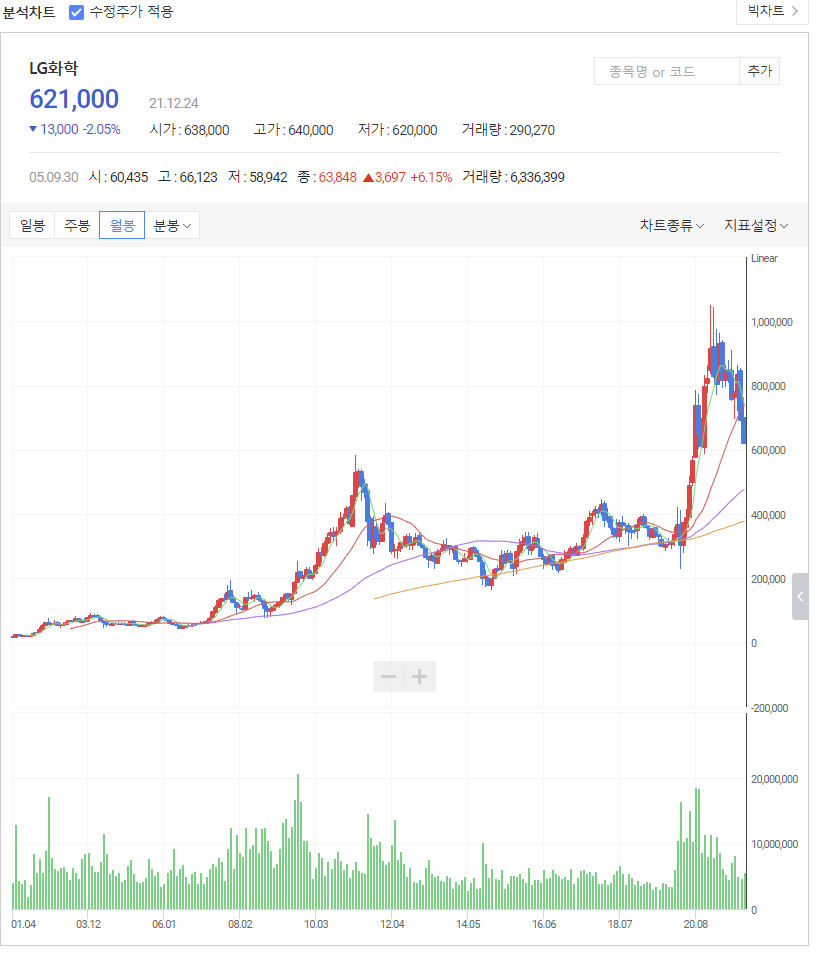
Task: Click the 20.08 date axis label
Action: 696,924
